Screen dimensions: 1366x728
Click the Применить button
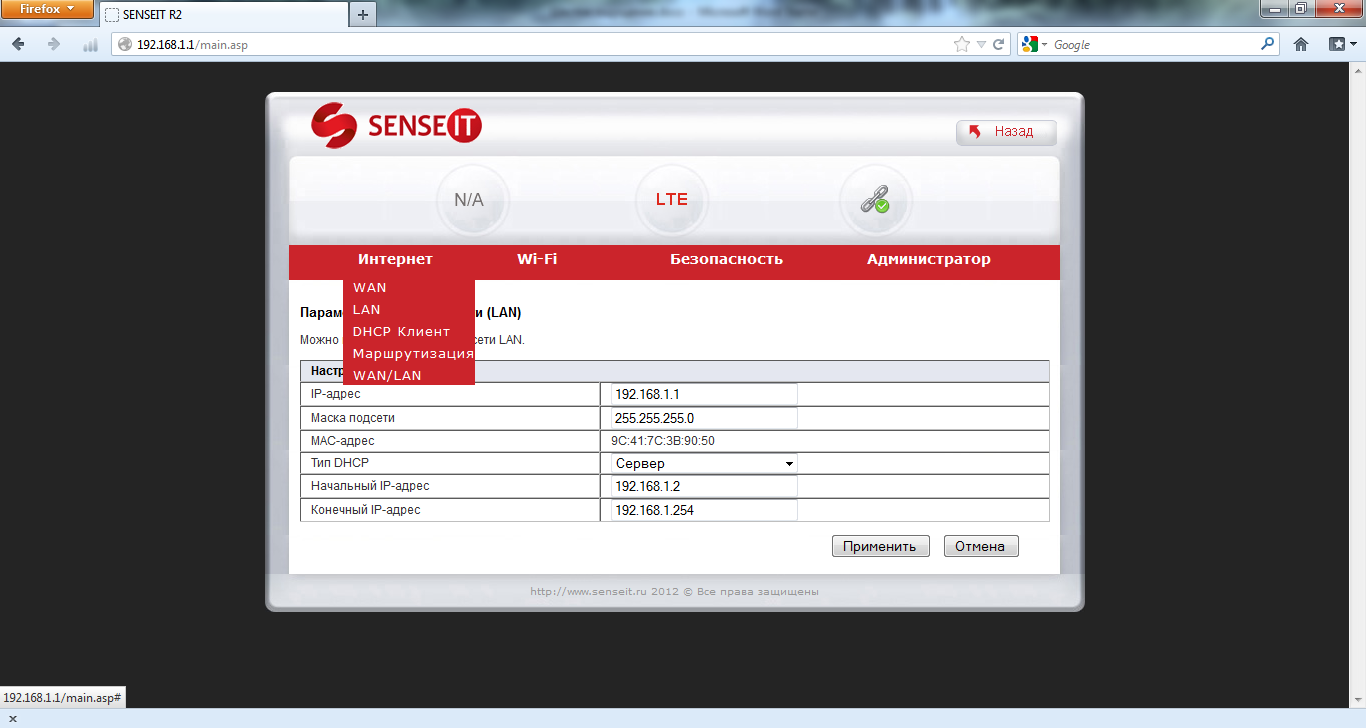pyautogui.click(x=880, y=547)
